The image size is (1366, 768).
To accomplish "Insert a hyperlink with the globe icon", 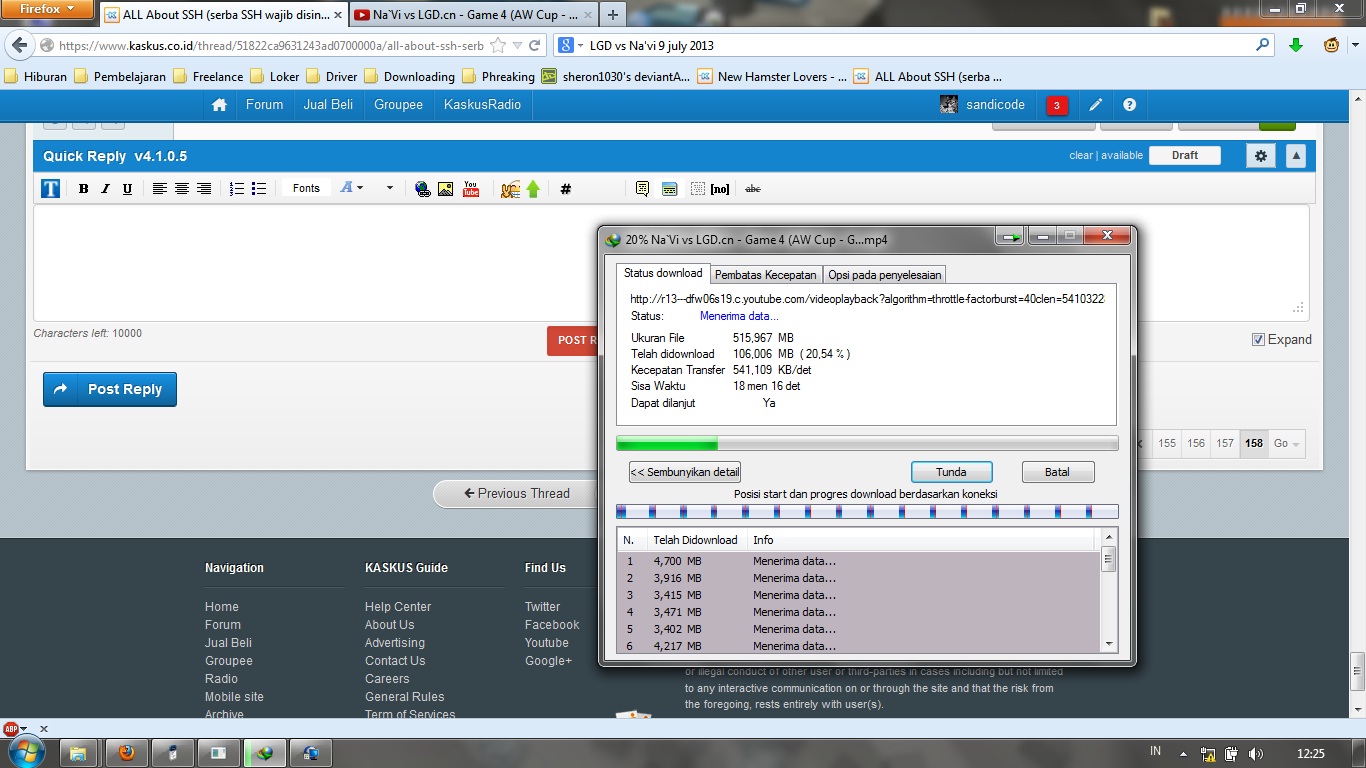I will tap(421, 188).
